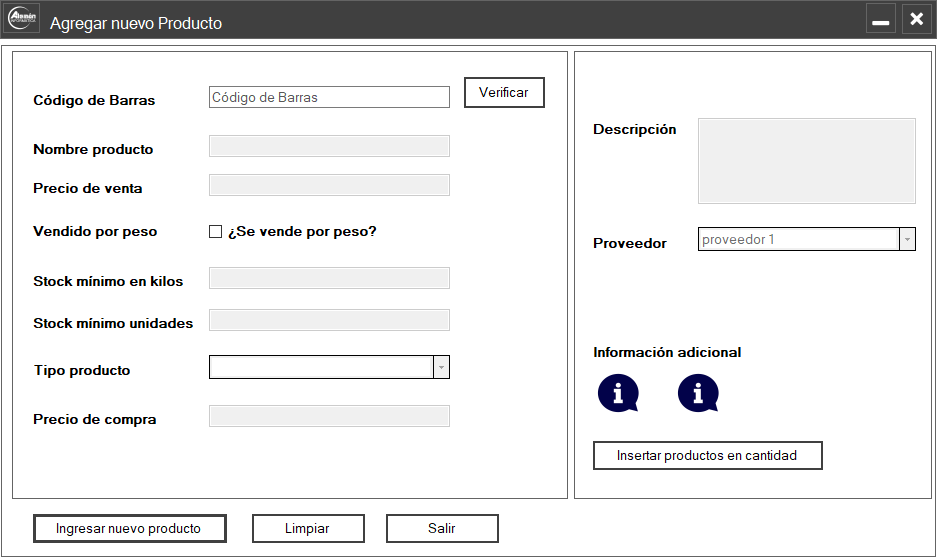
Task: Click the Descripción text area
Action: pos(806,161)
